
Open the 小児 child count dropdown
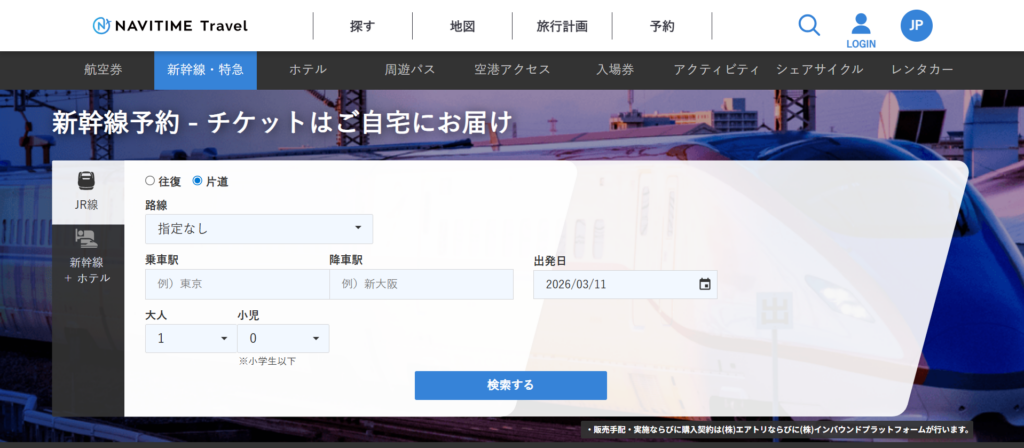click(283, 338)
